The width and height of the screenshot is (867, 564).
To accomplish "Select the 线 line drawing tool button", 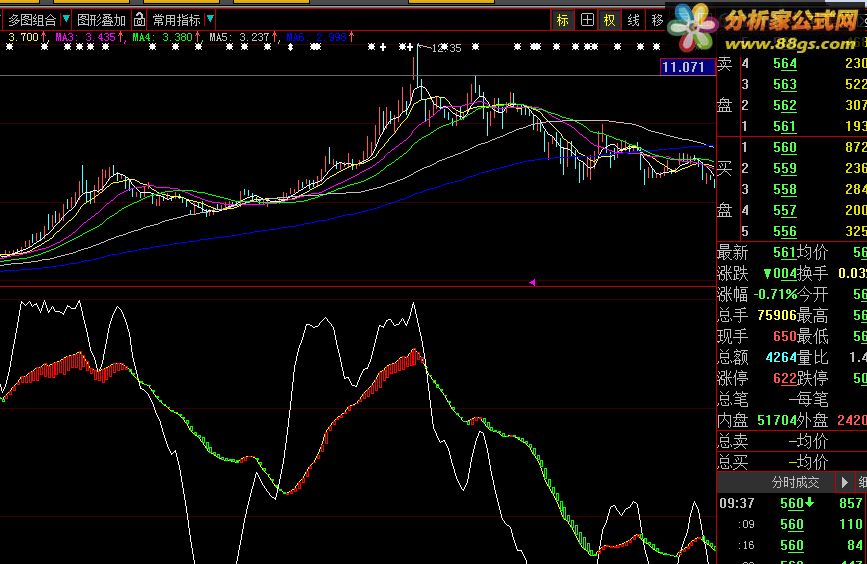I will tap(633, 20).
